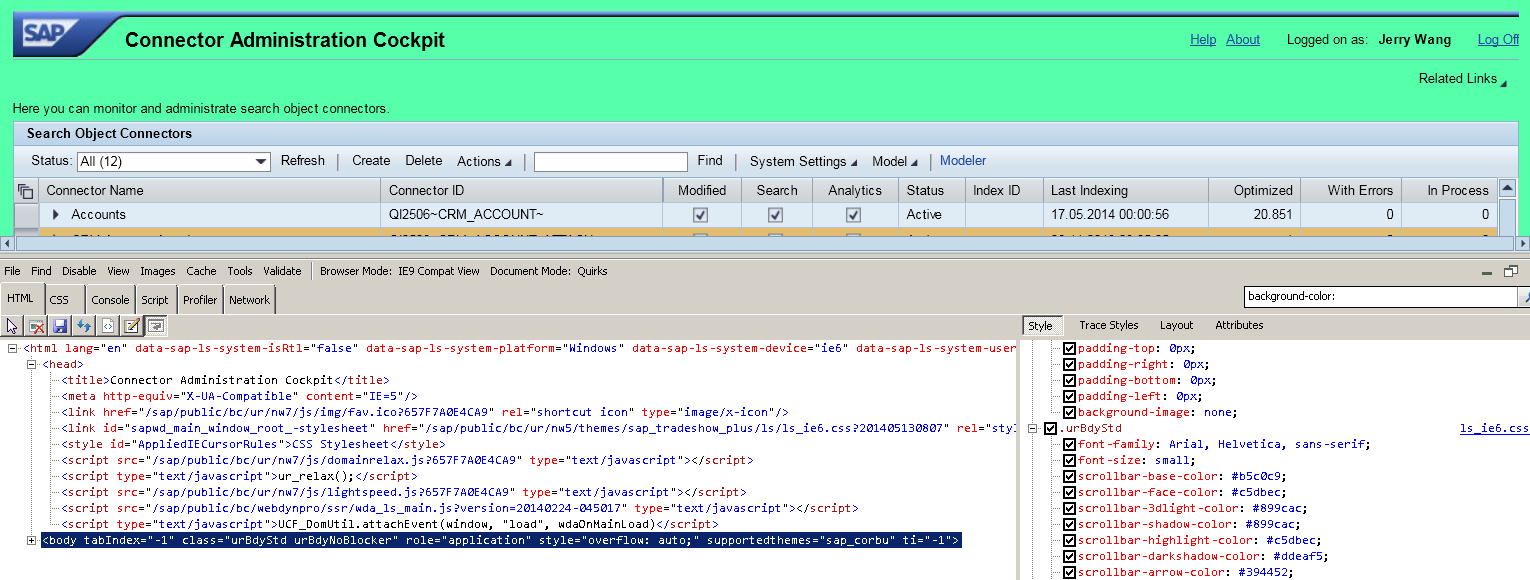Open the Images menu
The width and height of the screenshot is (1530, 580).
click(158, 271)
